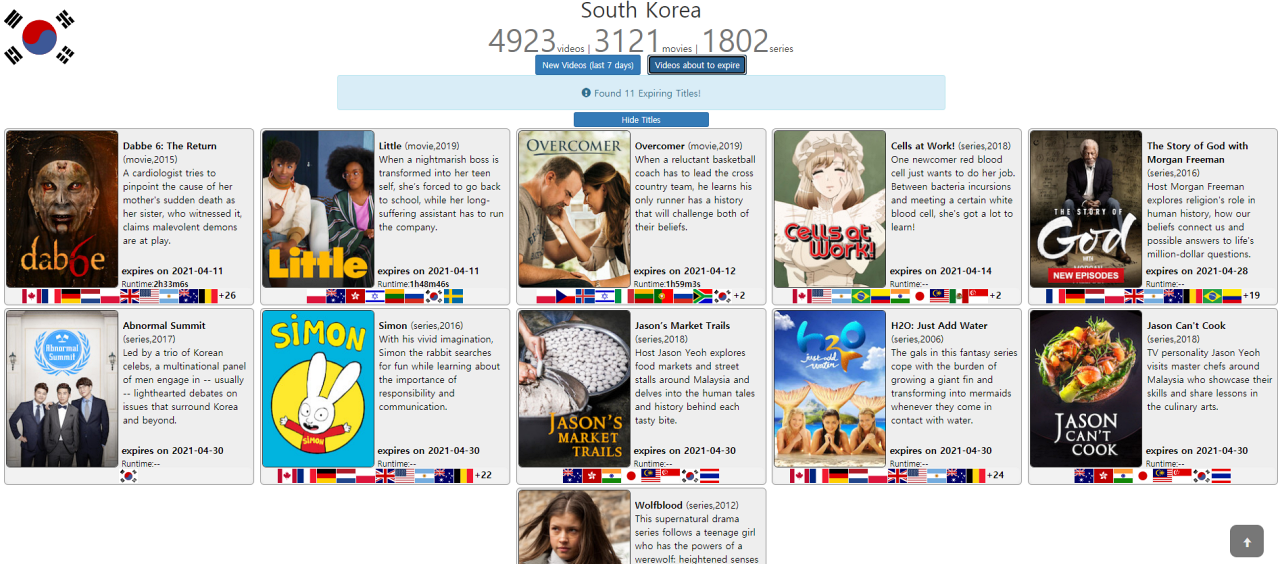The width and height of the screenshot is (1280, 564).
Task: Click the Jason Can't Cook title
Action: (x=1186, y=326)
